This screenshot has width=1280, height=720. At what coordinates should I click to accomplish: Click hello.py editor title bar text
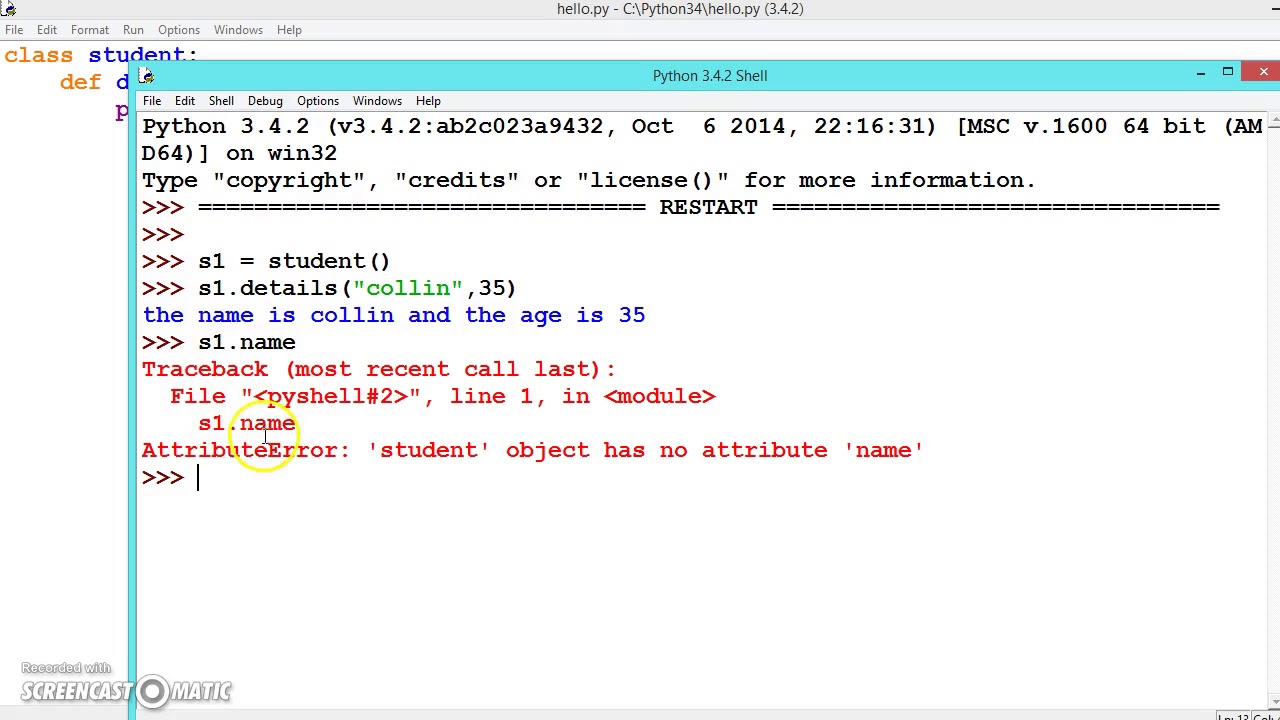680,9
